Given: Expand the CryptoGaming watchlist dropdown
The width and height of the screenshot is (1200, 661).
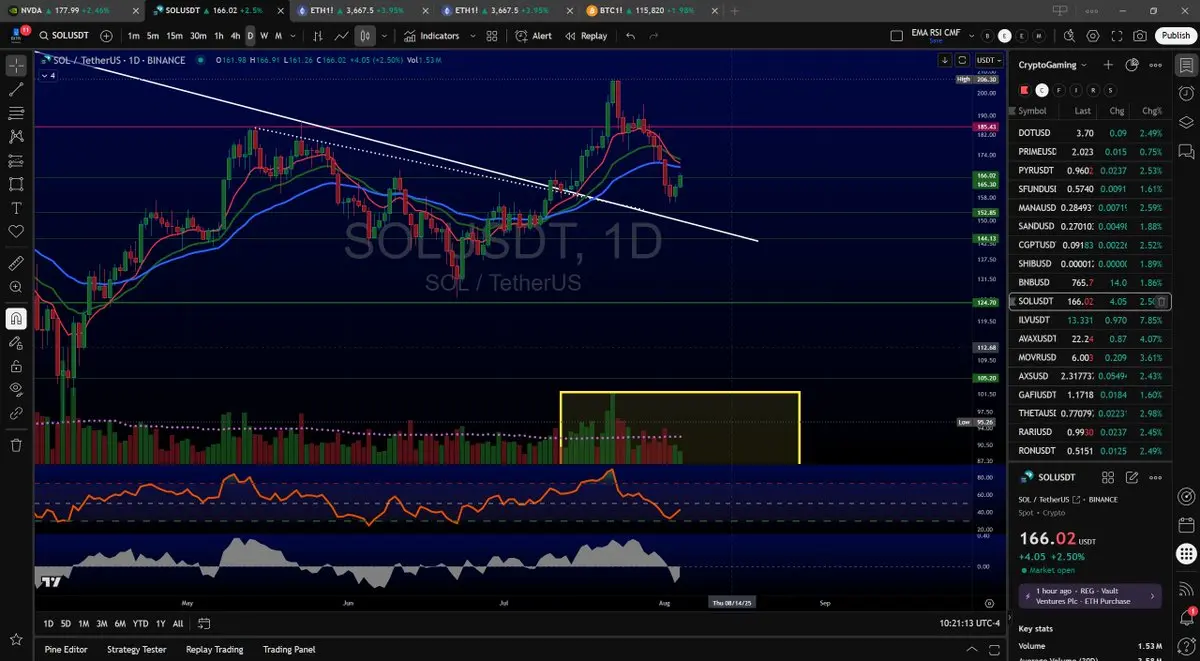Looking at the screenshot, I should (x=1054, y=65).
